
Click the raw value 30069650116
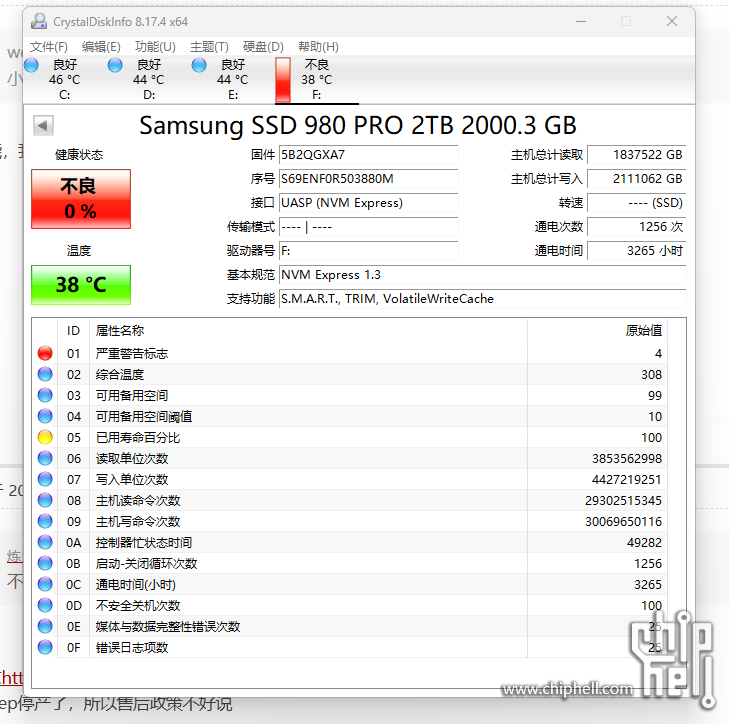click(x=623, y=522)
